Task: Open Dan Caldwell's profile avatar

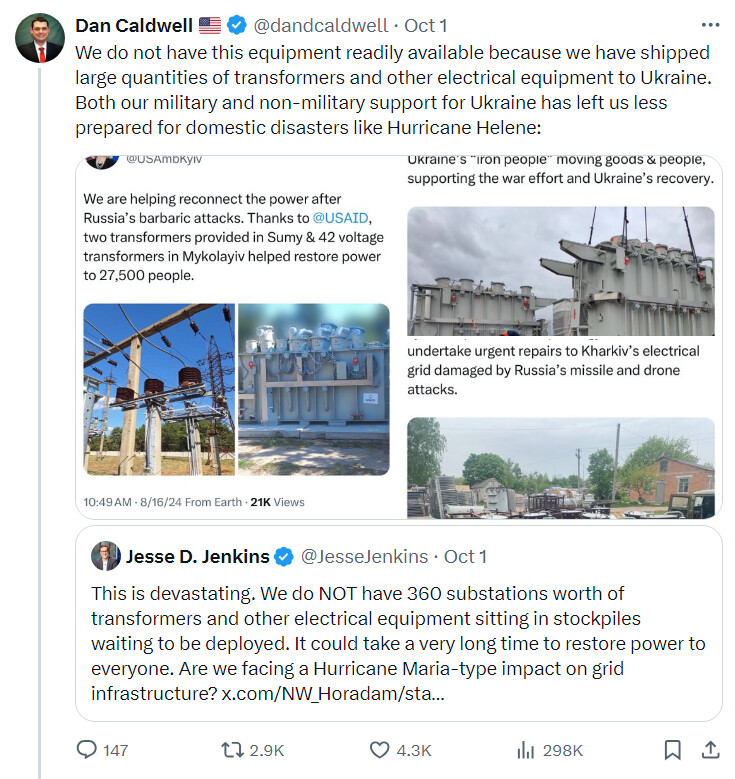Action: (40, 39)
